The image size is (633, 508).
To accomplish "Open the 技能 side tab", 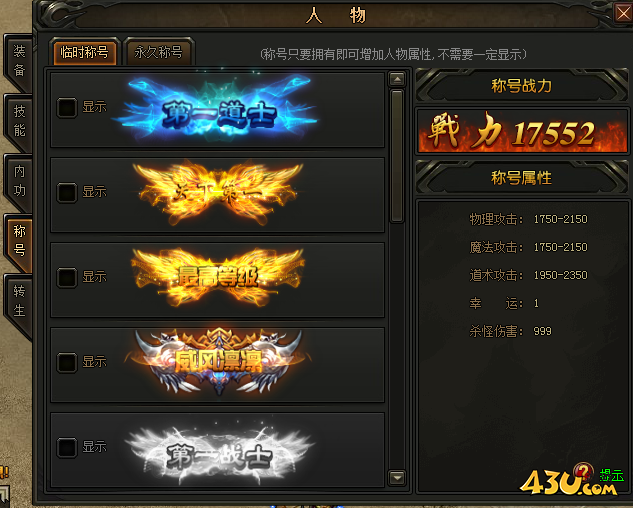I will pyautogui.click(x=19, y=121).
